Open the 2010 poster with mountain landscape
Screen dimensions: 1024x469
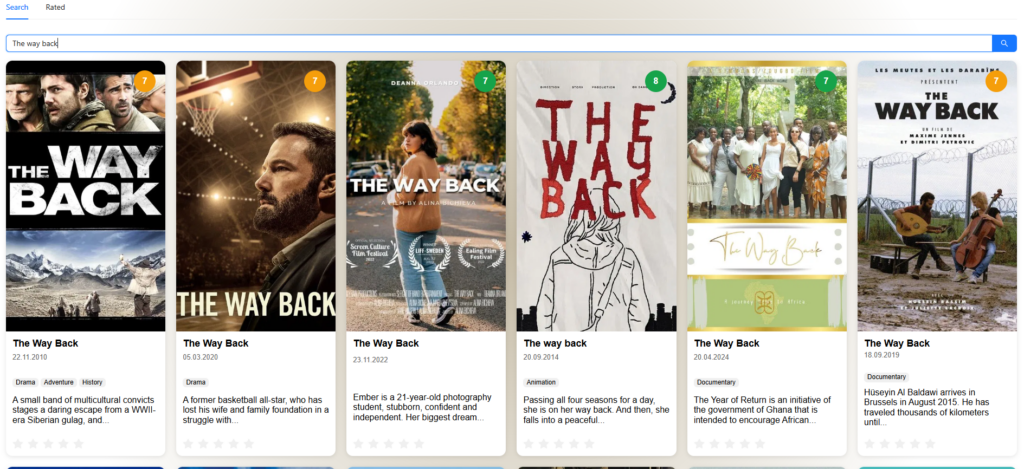86,196
